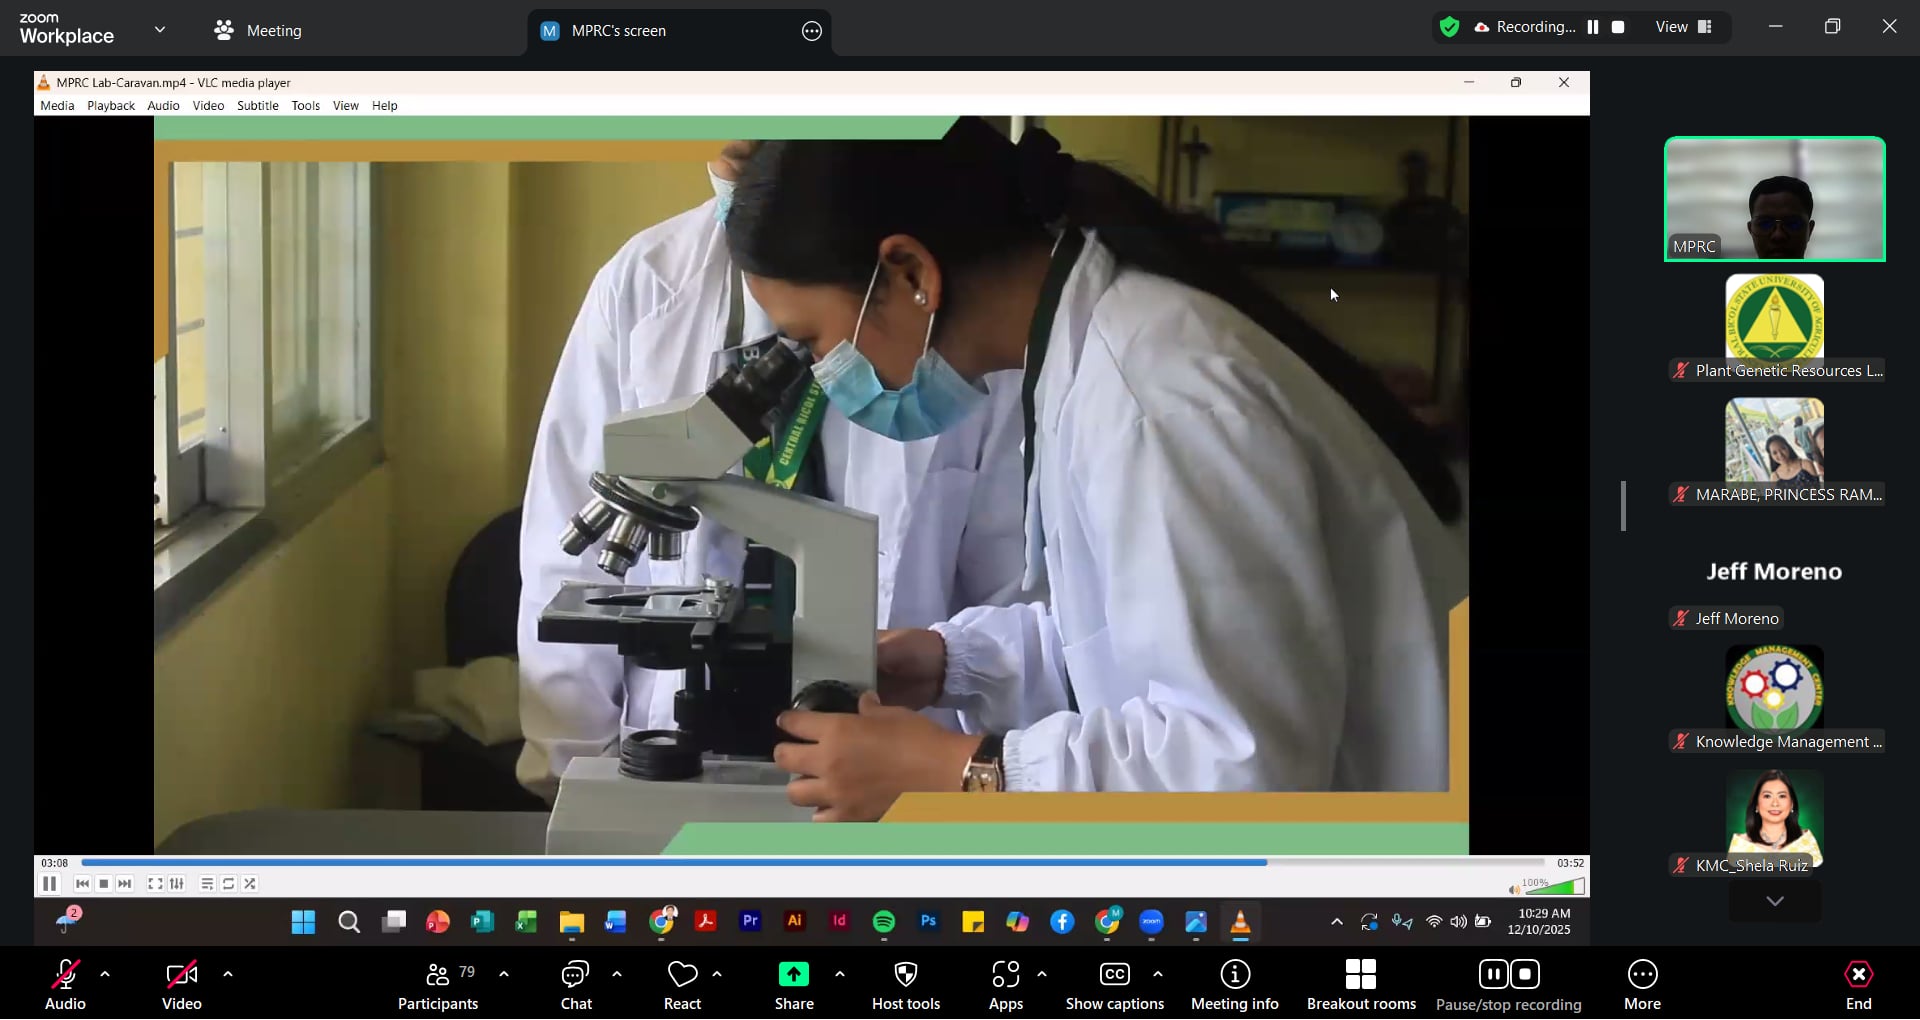Image resolution: width=1920 pixels, height=1020 pixels.
Task: Expand audio settings arrow next to Audio
Action: 105,974
